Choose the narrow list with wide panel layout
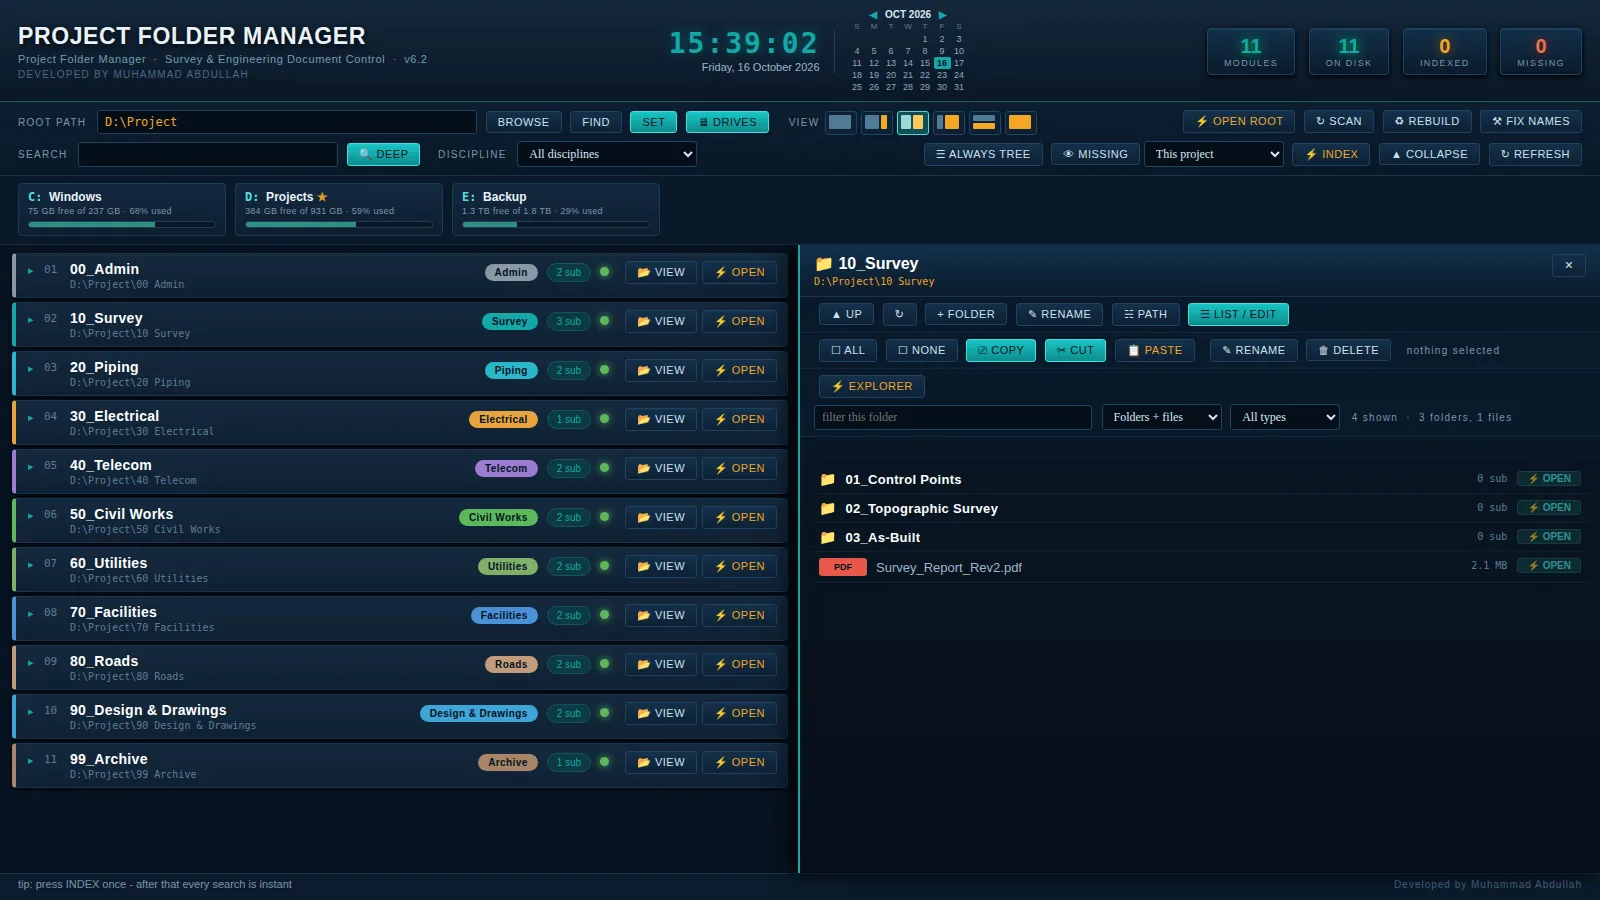 click(948, 122)
